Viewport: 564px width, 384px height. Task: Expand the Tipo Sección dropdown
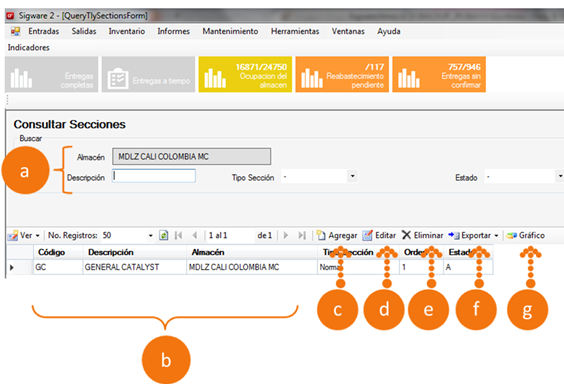(352, 176)
